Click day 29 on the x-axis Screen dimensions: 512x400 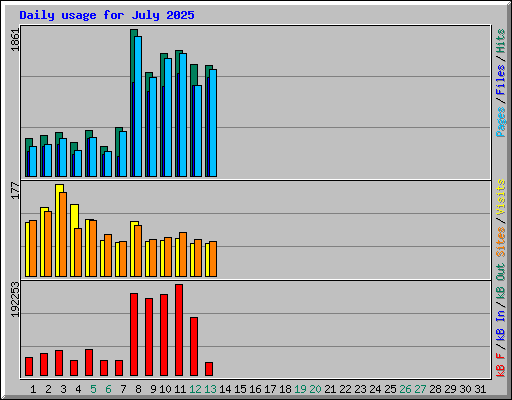coord(450,389)
